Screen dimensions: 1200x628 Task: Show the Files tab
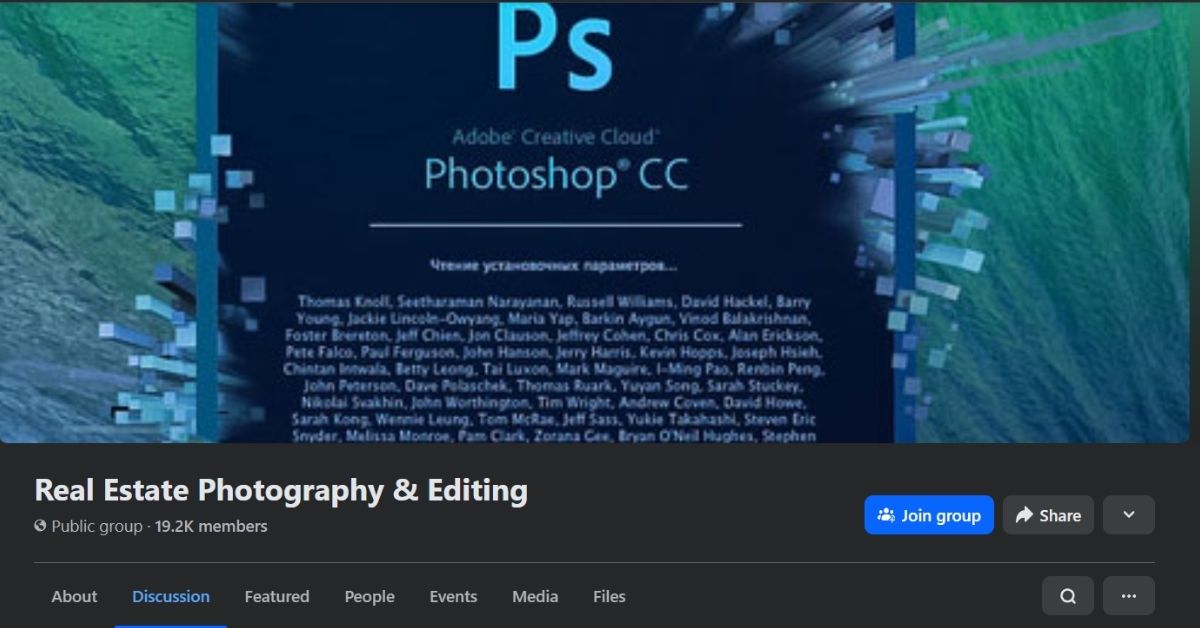609,597
